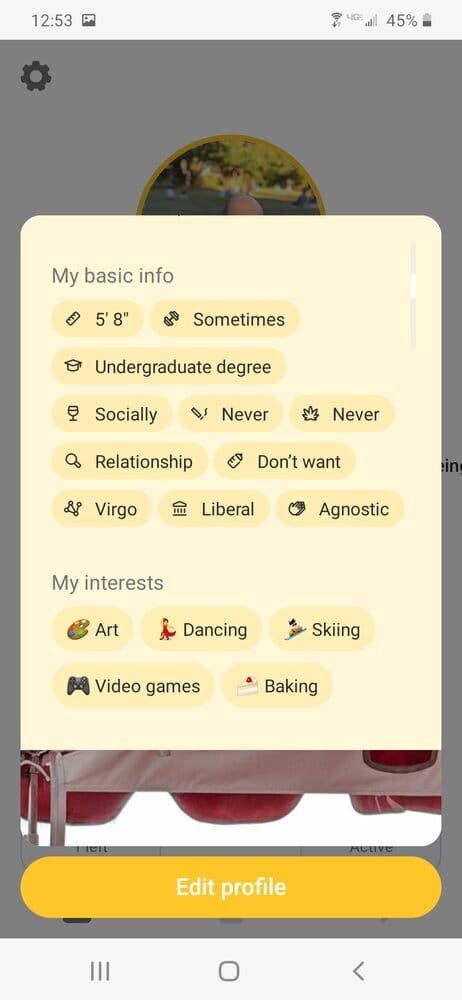Tap the dumbbell icon beside Sometimes

tap(172, 319)
